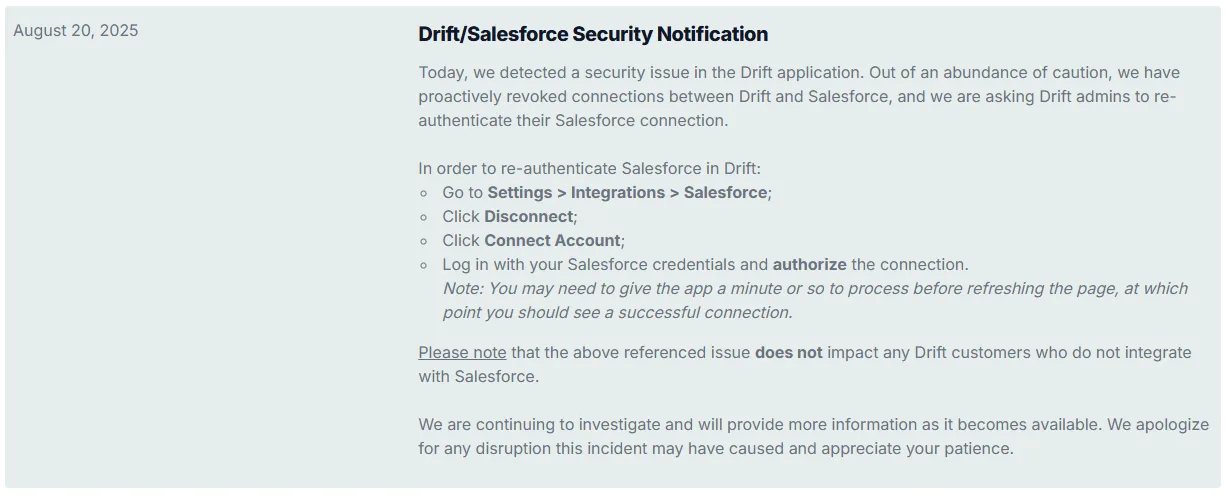Click the bullet beside "Click Disconnect"
The height and width of the screenshot is (495, 1226).
(424, 217)
